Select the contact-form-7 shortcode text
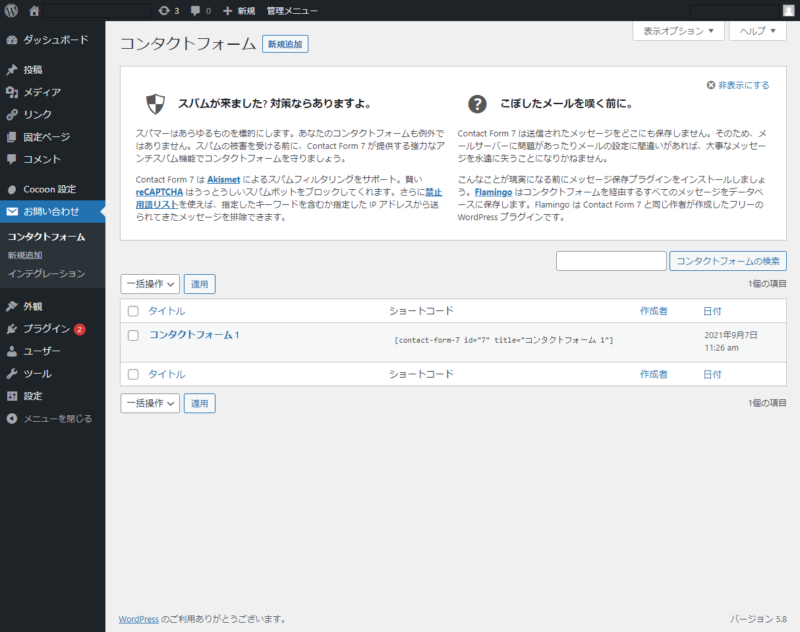The height and width of the screenshot is (632, 800). point(504,340)
